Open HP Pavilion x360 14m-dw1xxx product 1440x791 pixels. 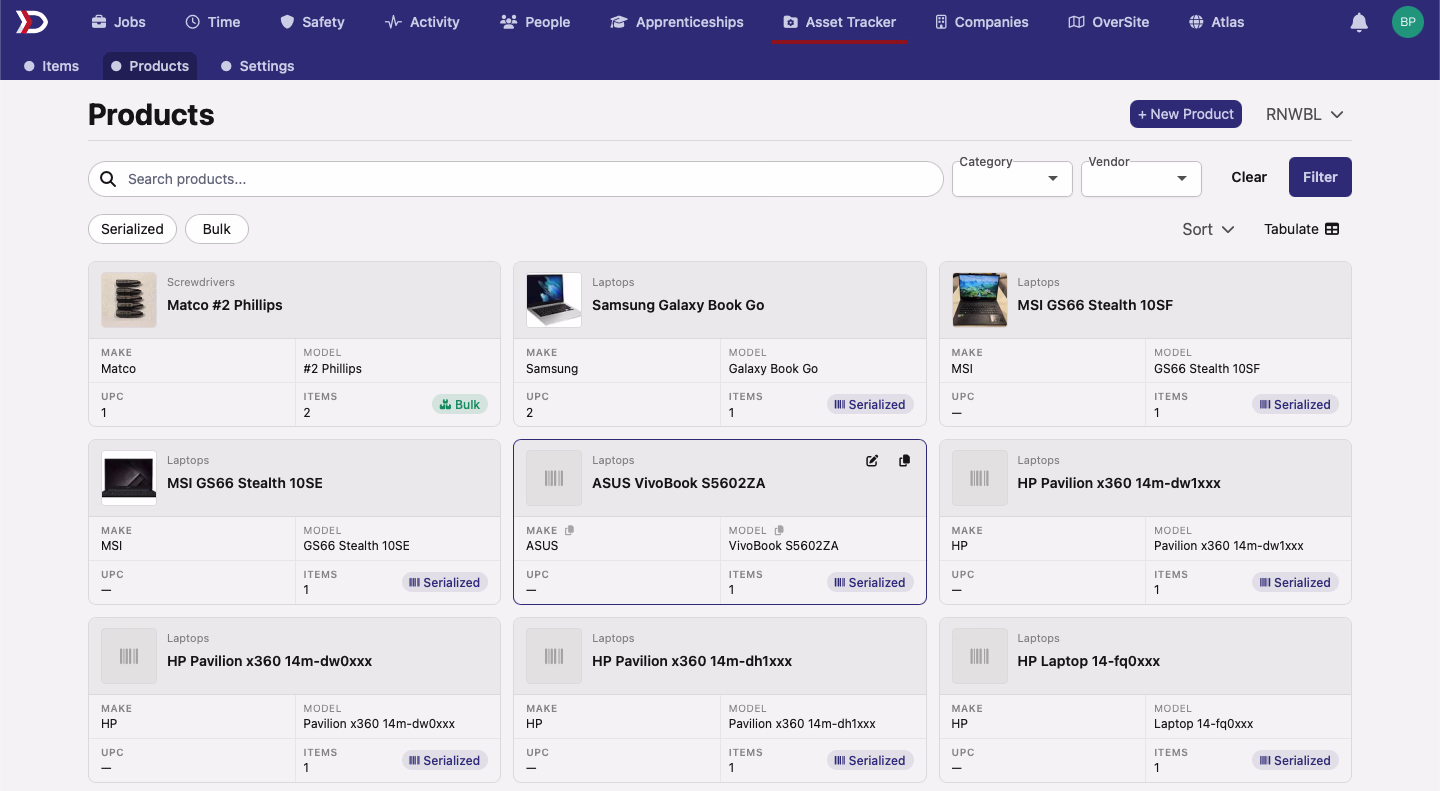[1119, 483]
